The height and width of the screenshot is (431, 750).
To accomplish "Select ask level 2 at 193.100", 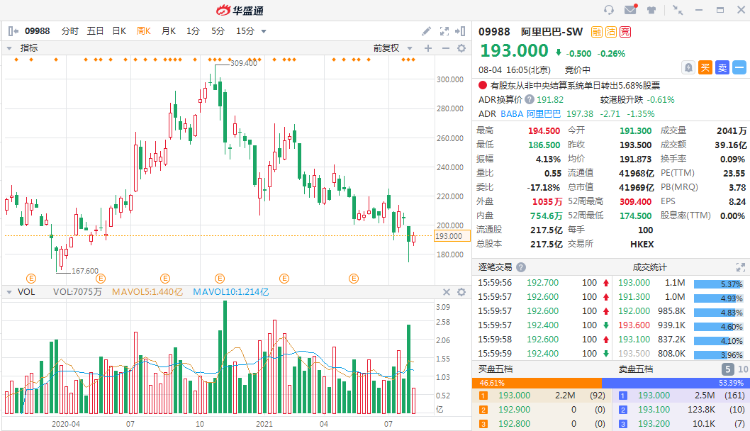I will [682, 409].
